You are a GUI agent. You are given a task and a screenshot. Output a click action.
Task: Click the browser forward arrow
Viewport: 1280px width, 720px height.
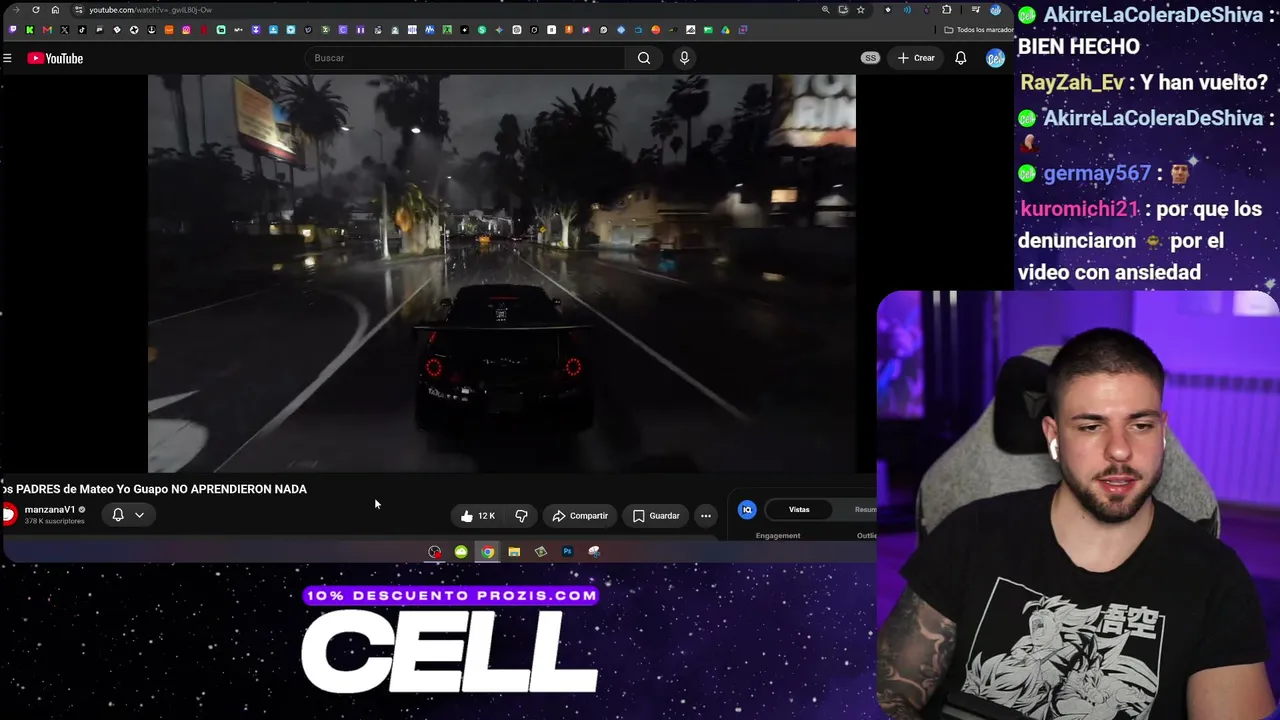(16, 10)
